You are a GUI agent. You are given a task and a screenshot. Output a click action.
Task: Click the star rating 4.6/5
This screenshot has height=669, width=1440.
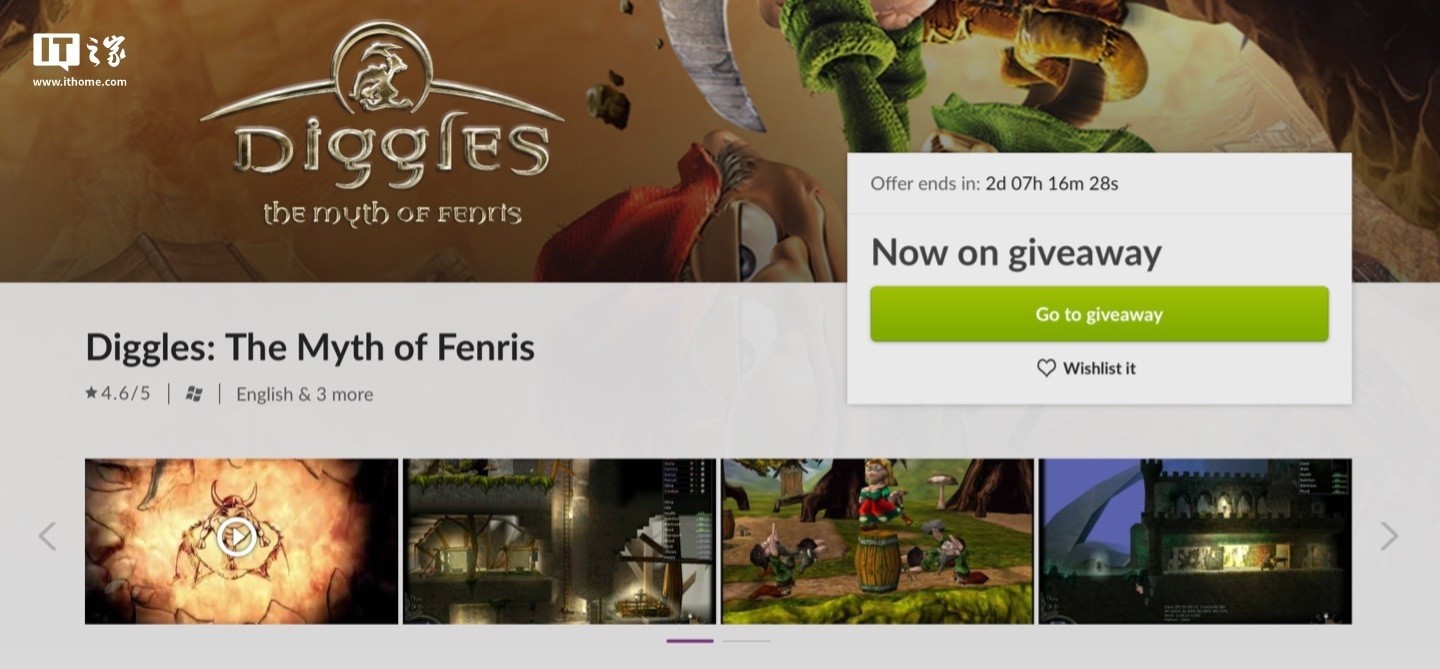click(x=118, y=393)
